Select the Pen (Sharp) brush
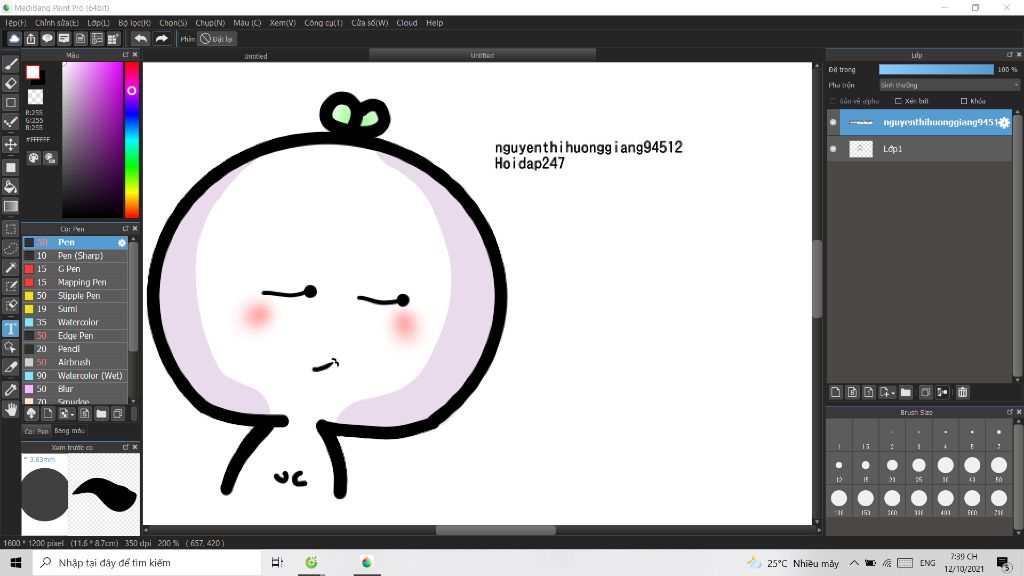The height and width of the screenshot is (576, 1024). click(x=76, y=255)
